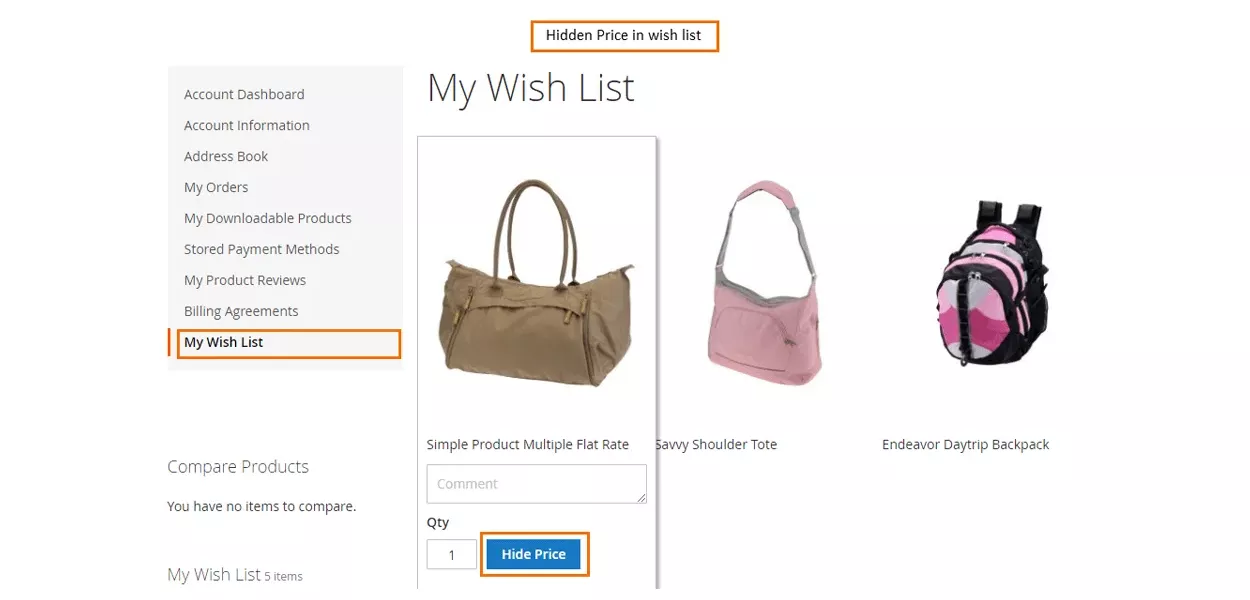Click the My Wish List page heading
This screenshot has height=600, width=1250.
530,88
